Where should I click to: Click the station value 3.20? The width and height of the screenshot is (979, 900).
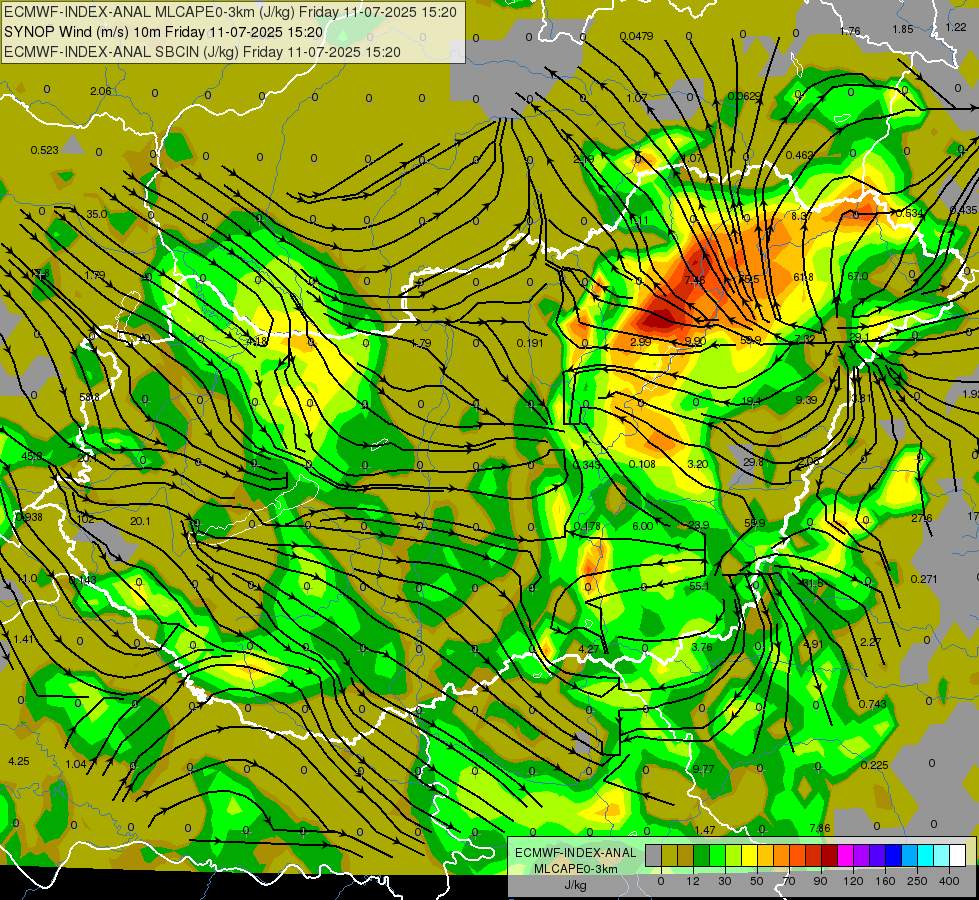697,464
